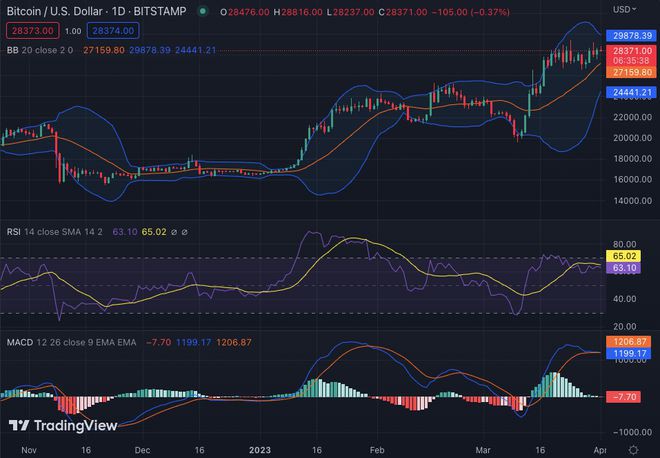The width and height of the screenshot is (660, 458).
Task: Select the MACD indicator legend label
Action: 20,342
